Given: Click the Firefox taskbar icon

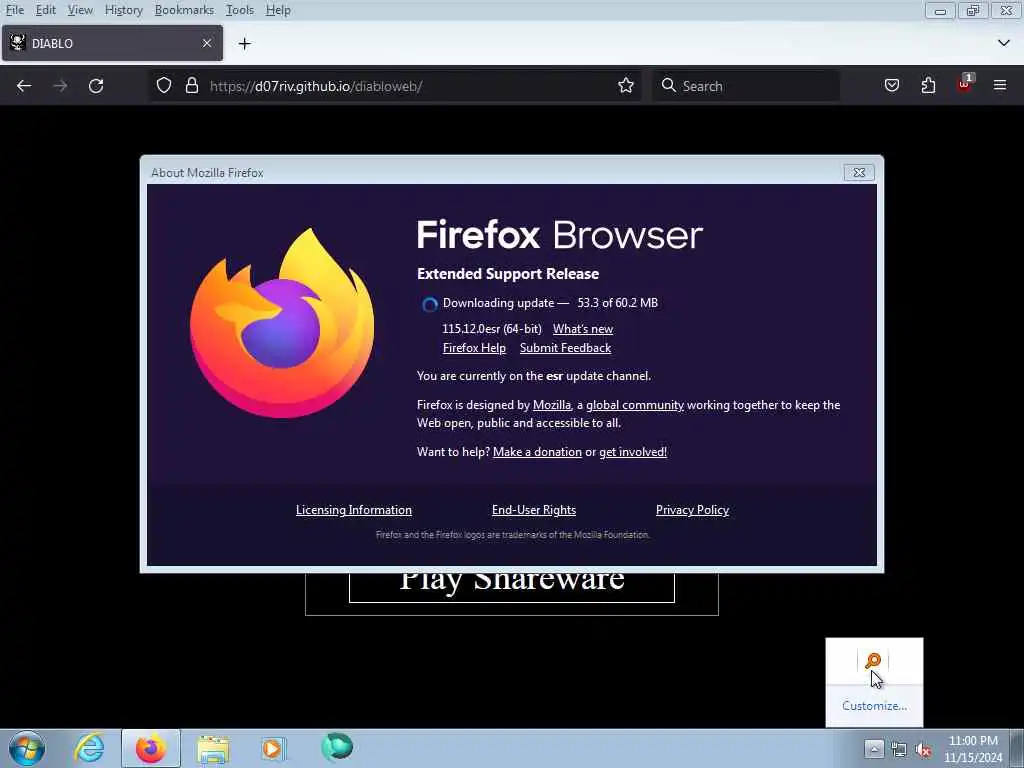Looking at the screenshot, I should (151, 748).
